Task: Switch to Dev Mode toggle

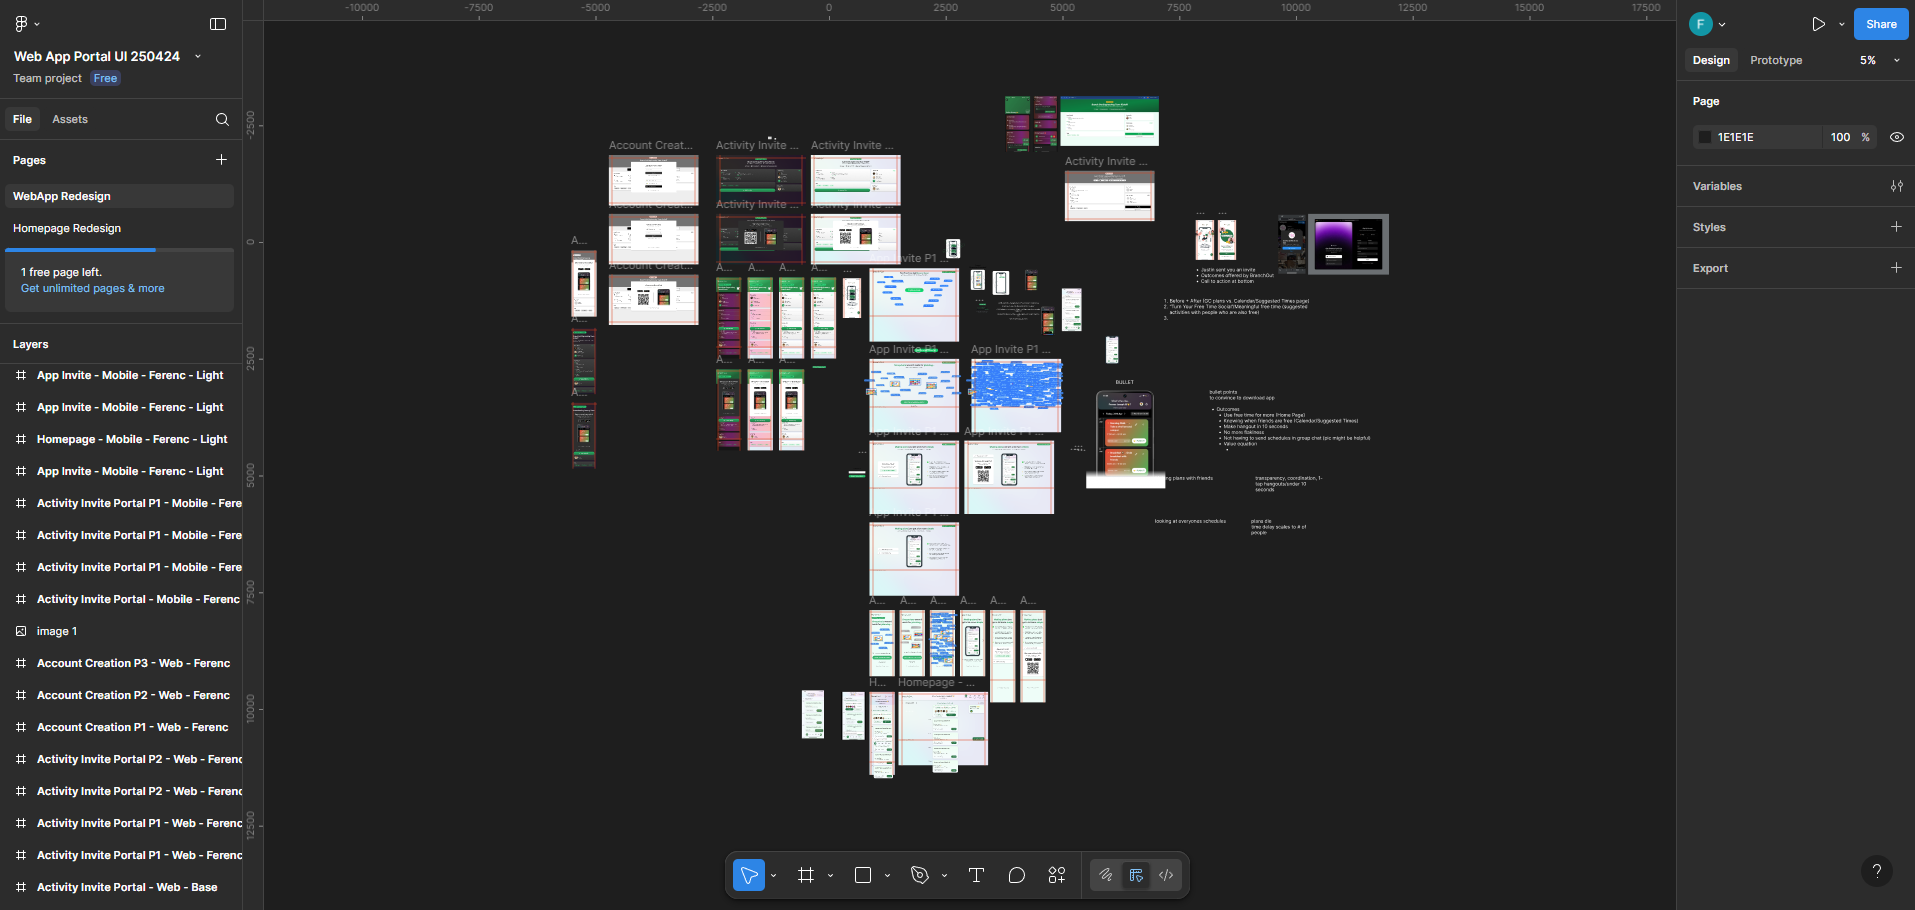Action: (x=1166, y=875)
